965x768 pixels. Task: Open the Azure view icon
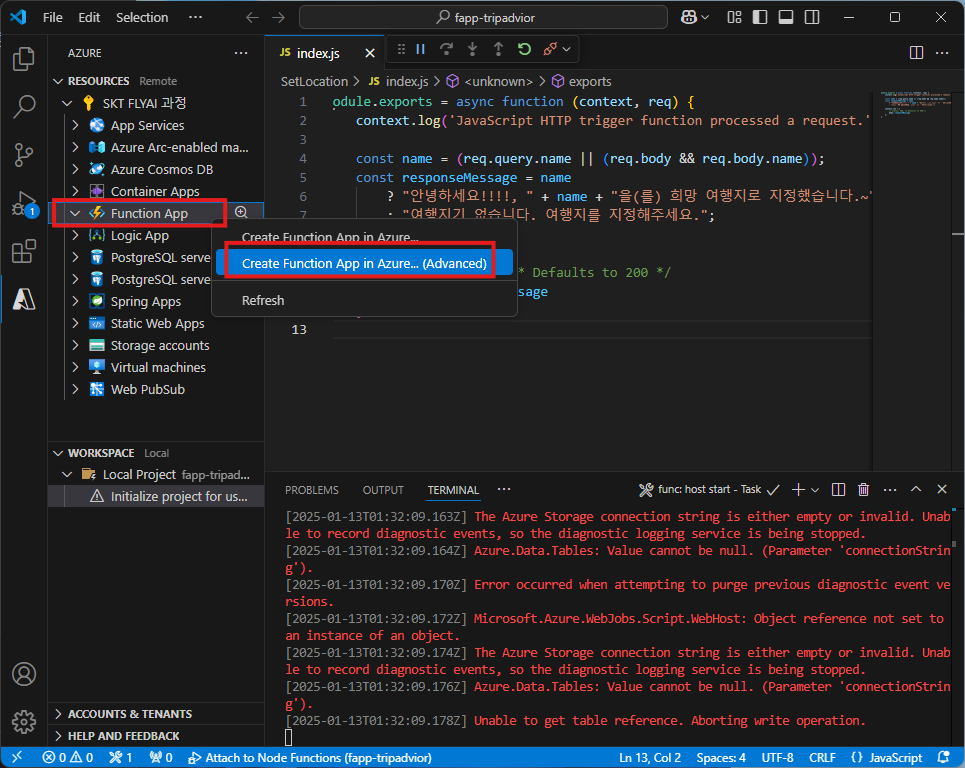tap(23, 300)
